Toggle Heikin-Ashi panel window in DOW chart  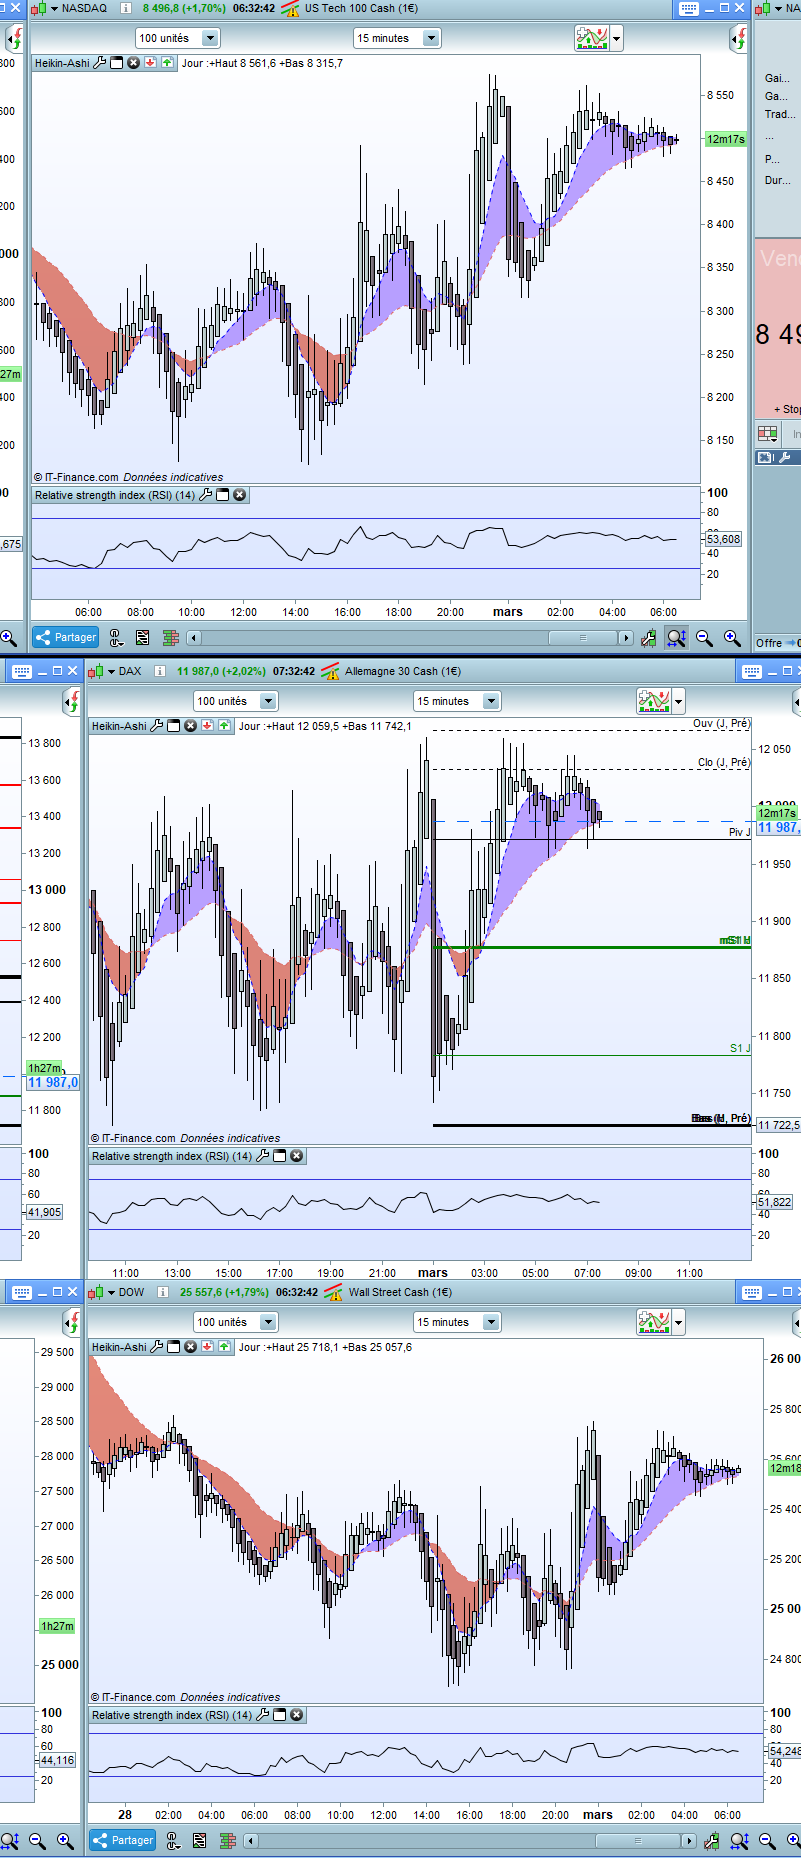(x=174, y=1347)
